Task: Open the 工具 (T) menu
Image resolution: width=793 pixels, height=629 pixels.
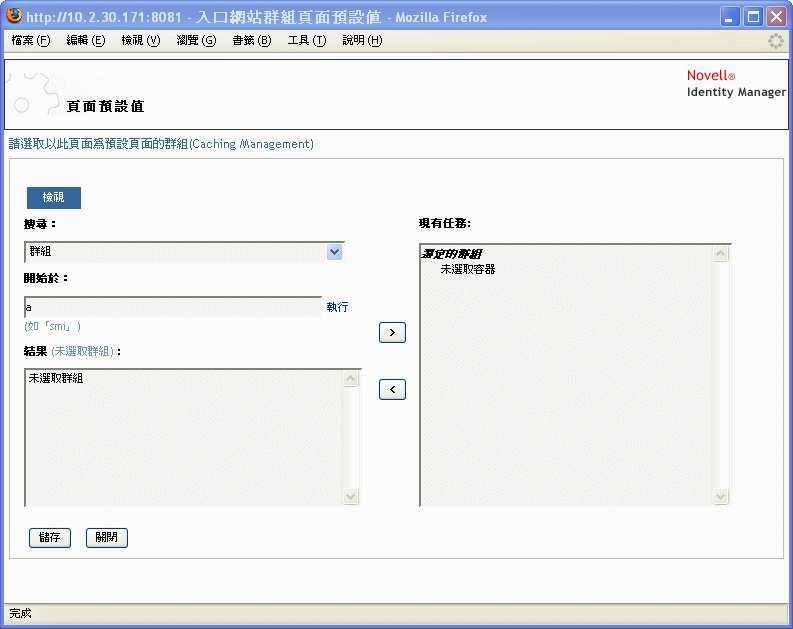Action: tap(307, 40)
